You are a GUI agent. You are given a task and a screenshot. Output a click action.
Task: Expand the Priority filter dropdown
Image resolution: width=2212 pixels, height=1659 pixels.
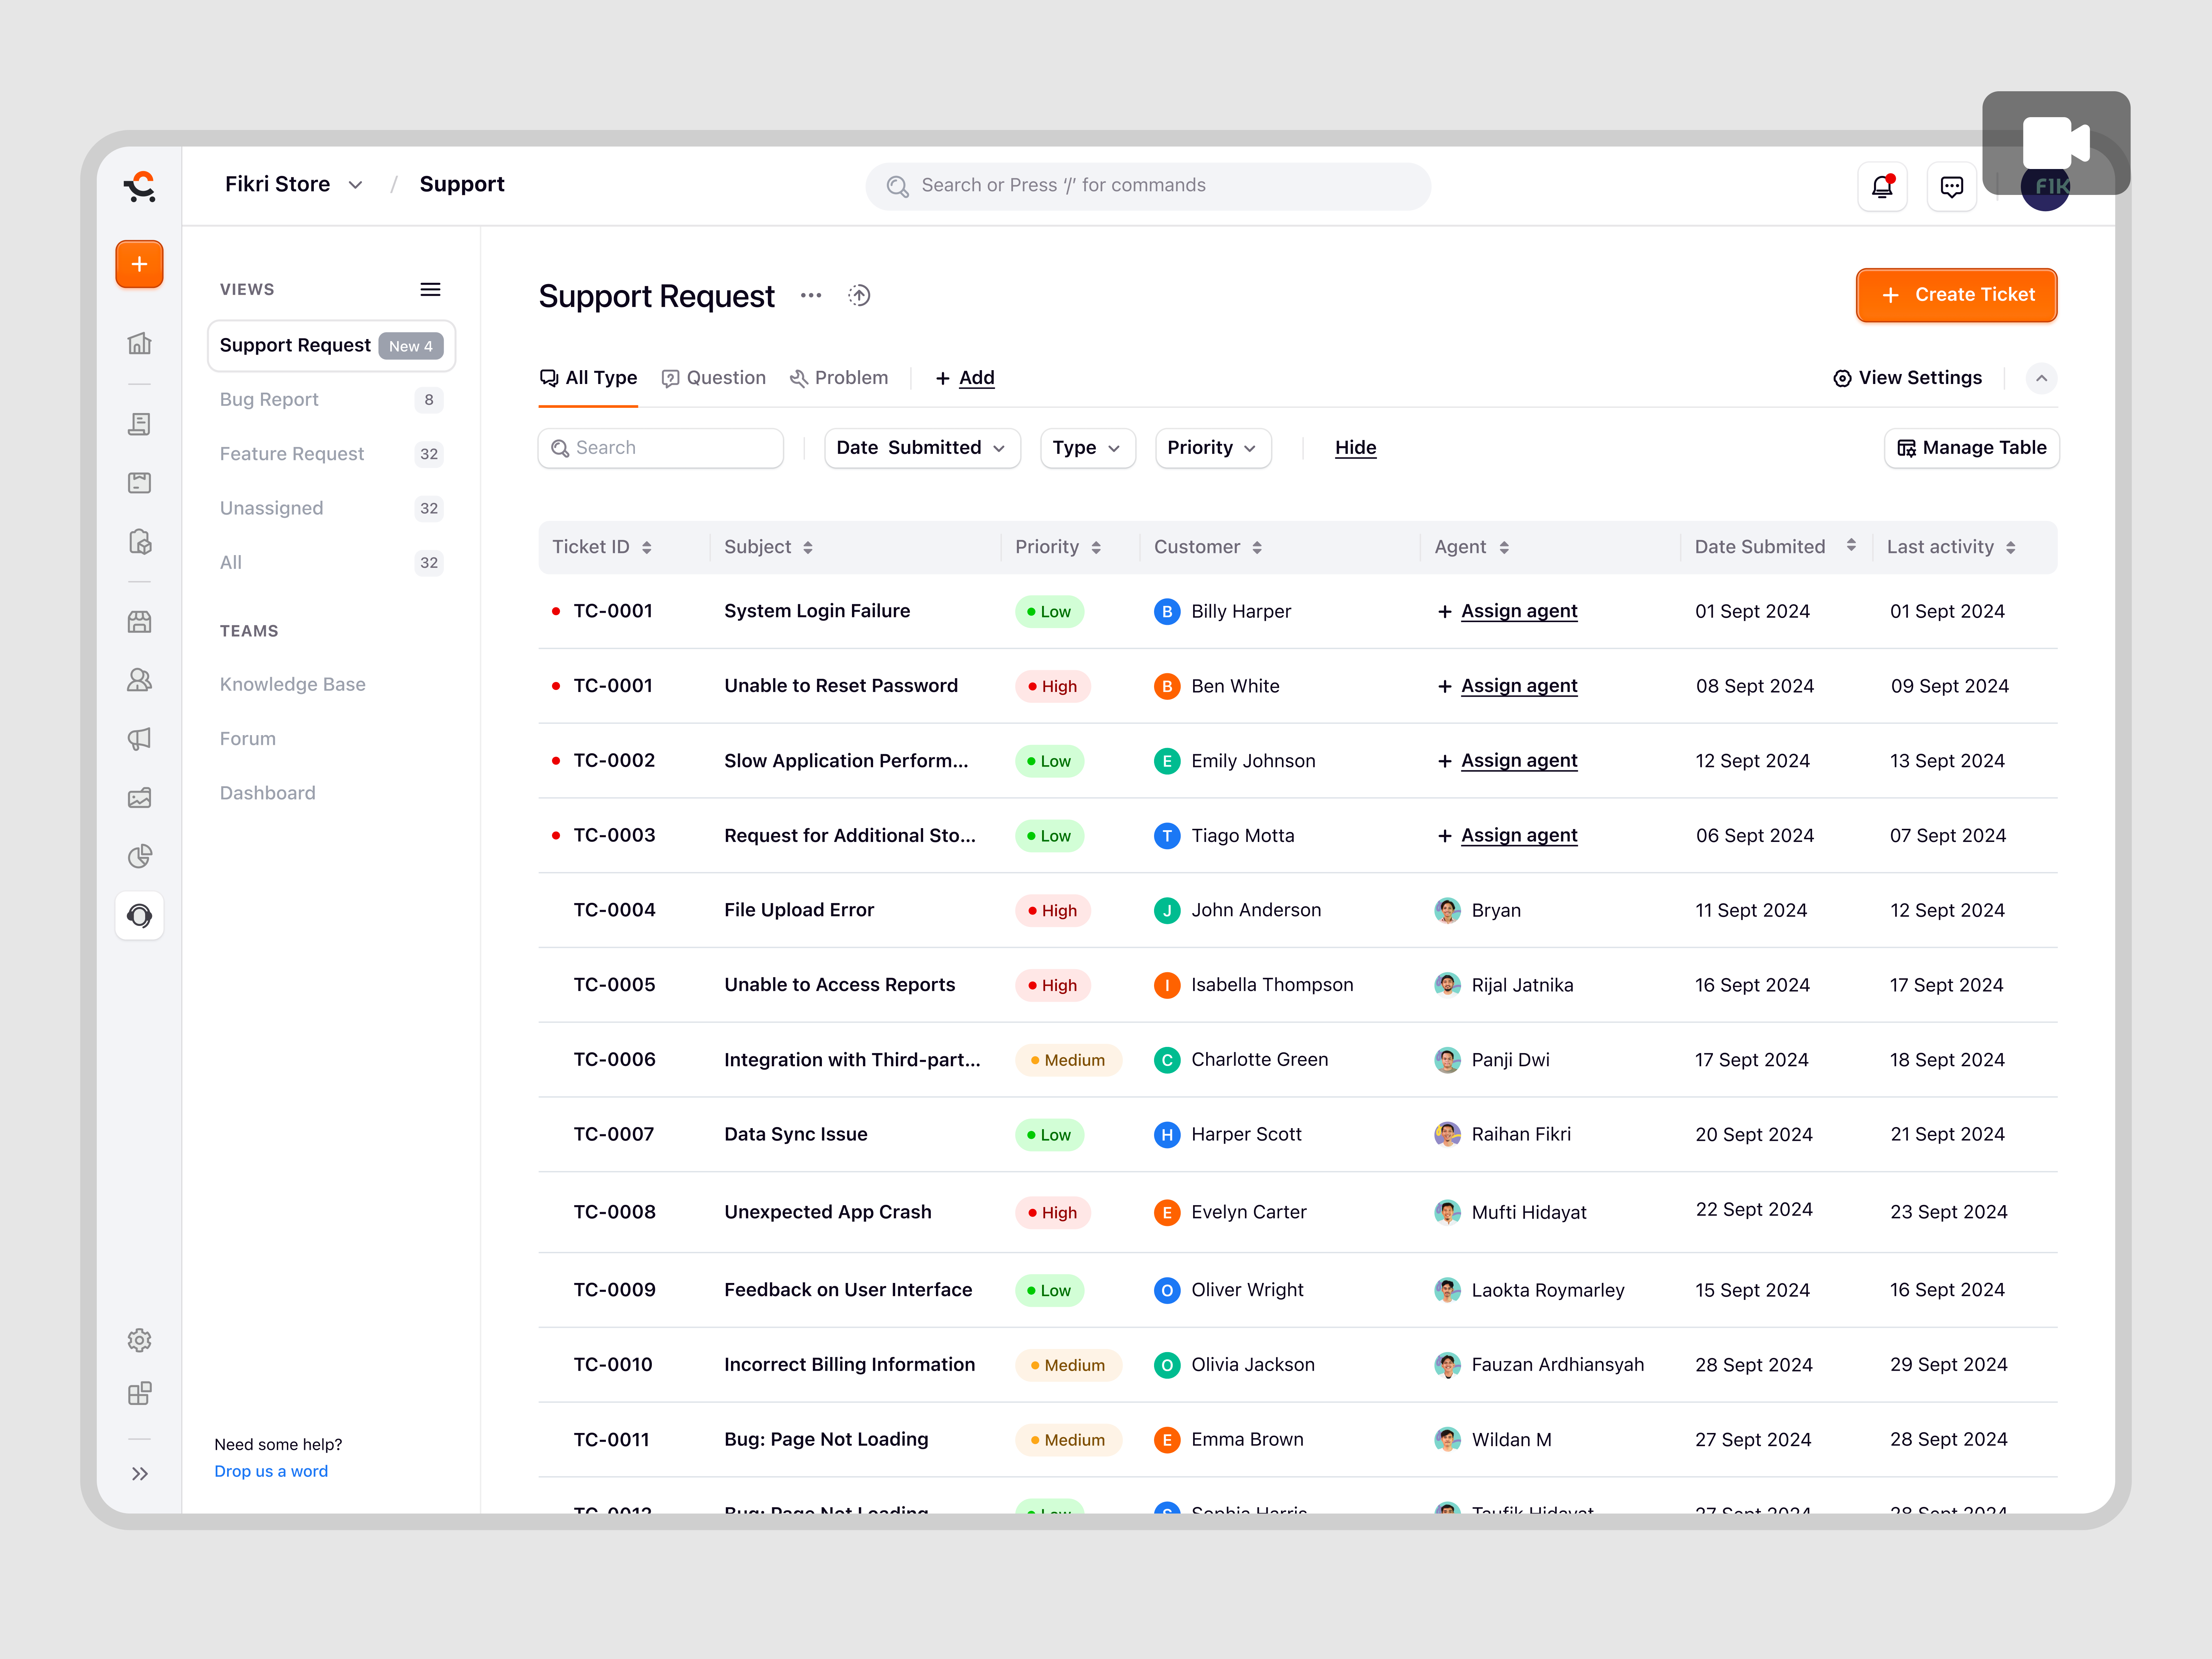tap(1212, 447)
